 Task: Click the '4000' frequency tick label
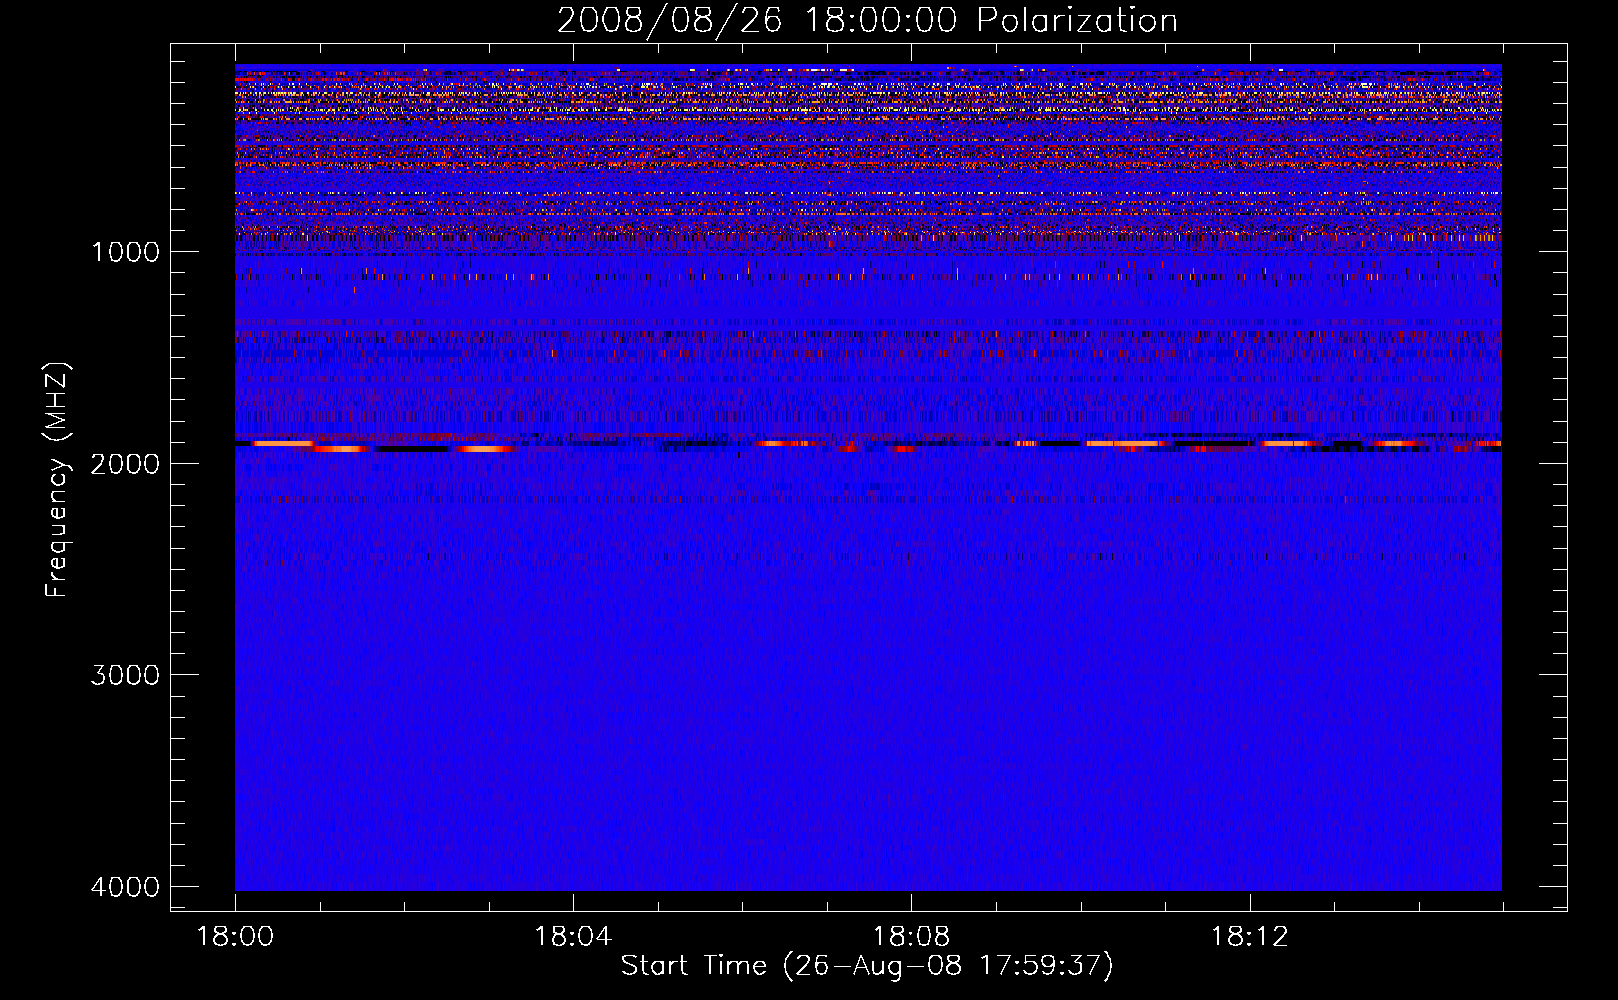point(125,887)
